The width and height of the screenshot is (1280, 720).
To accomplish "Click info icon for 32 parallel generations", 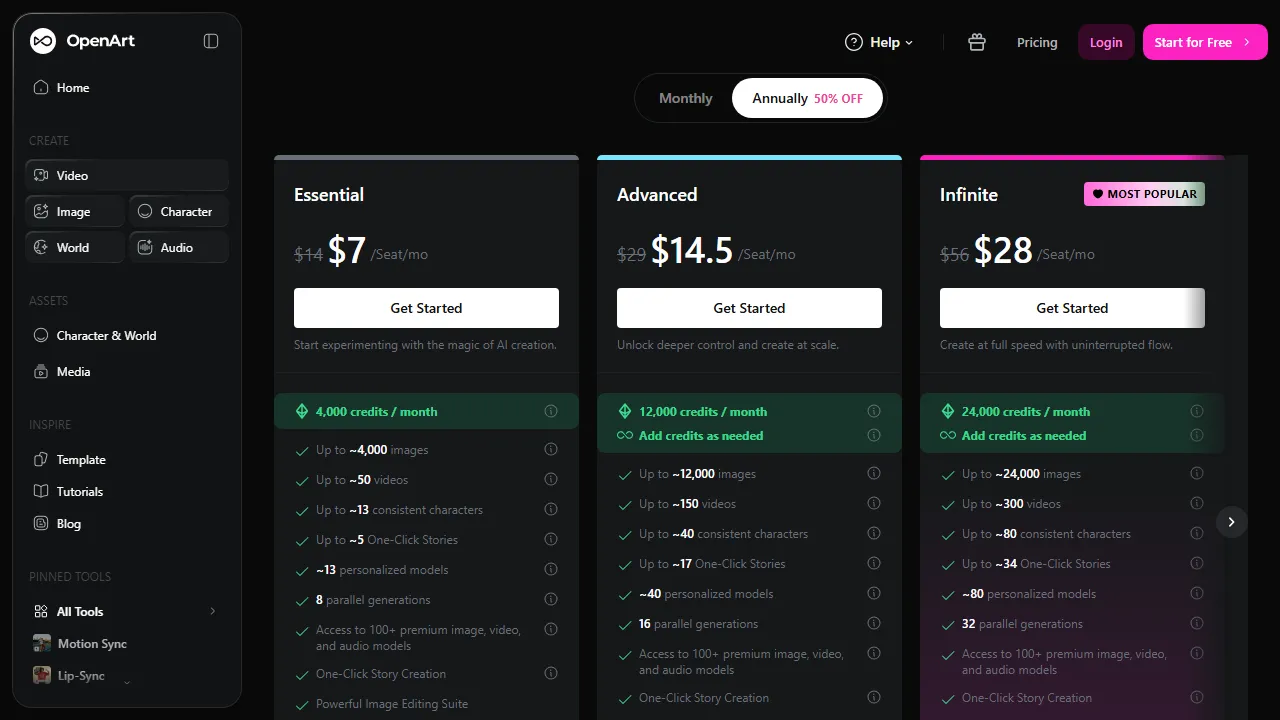I will (1197, 624).
